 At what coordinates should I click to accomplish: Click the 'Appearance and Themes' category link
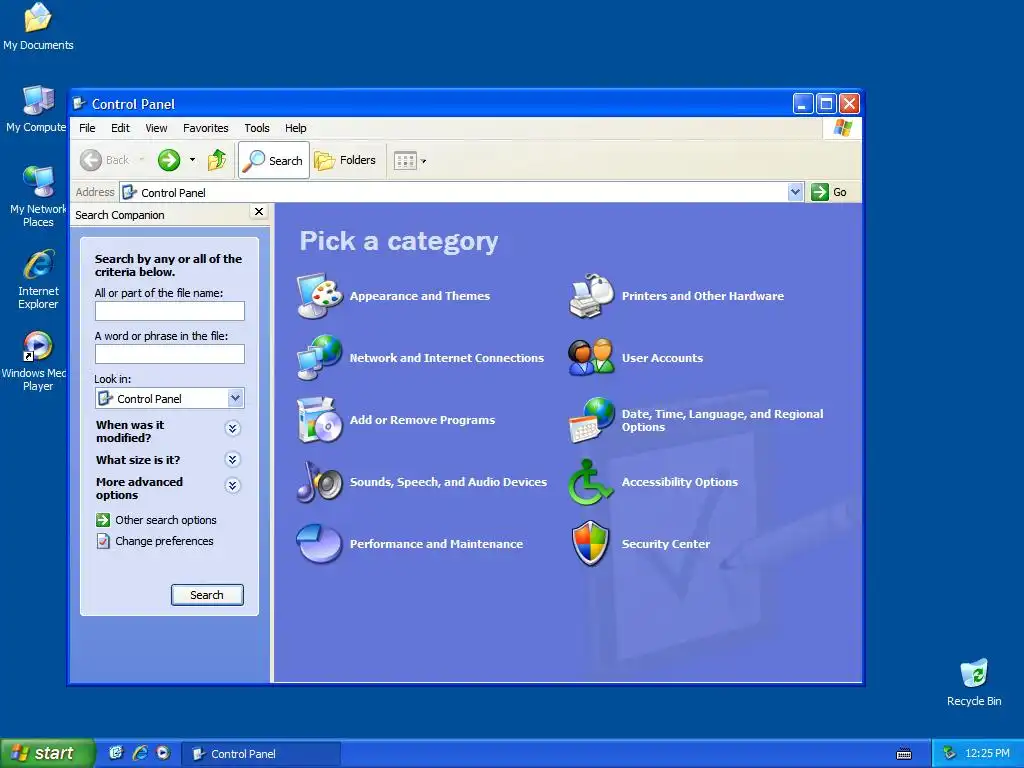(420, 296)
